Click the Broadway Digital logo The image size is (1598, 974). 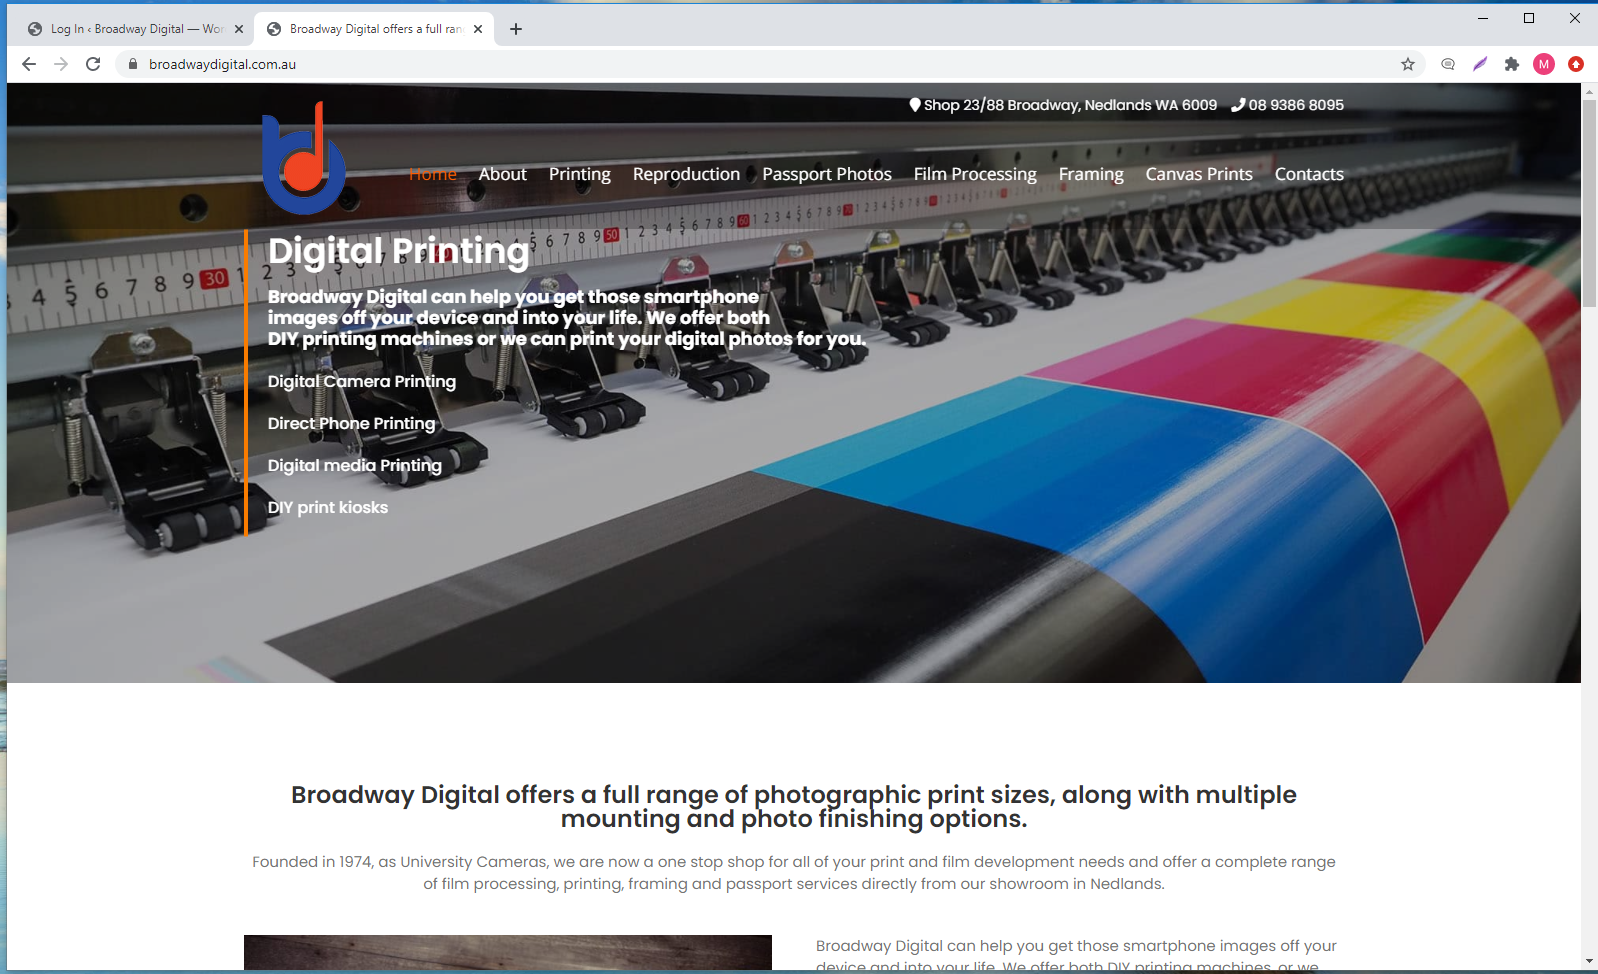tap(304, 158)
